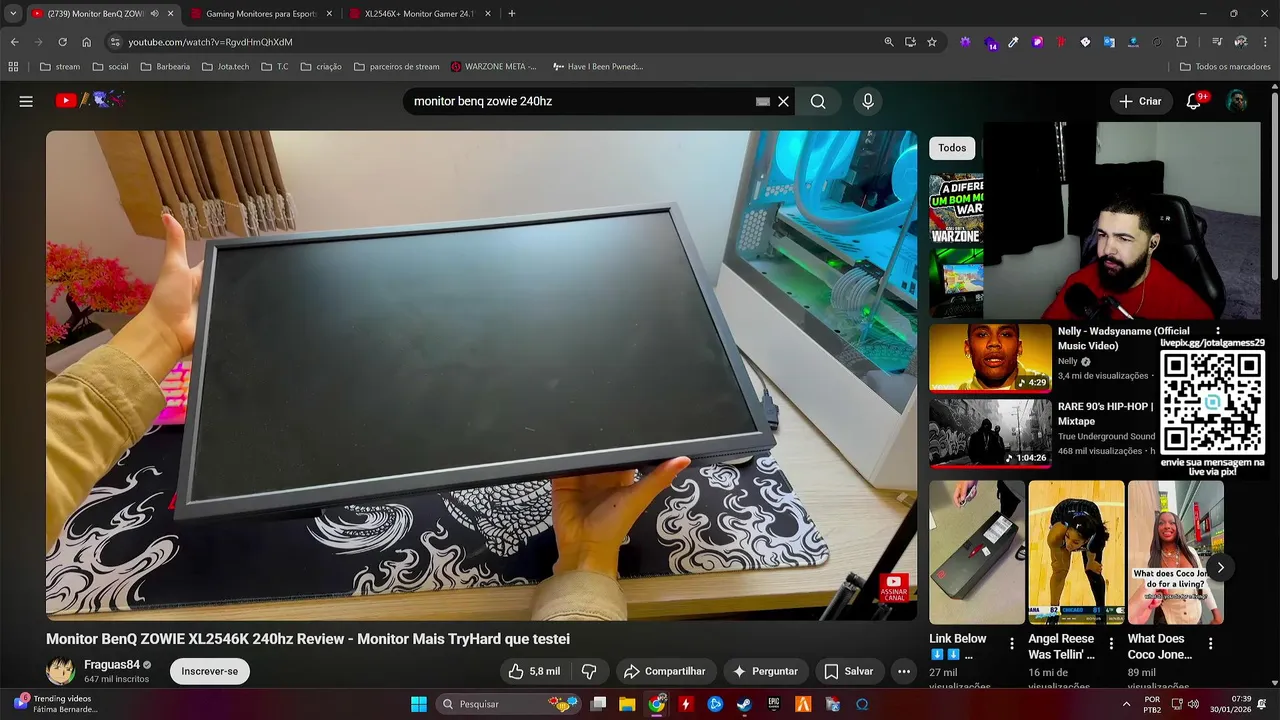Show next Shorts with the arrow
1280x720 pixels.
tap(1220, 567)
